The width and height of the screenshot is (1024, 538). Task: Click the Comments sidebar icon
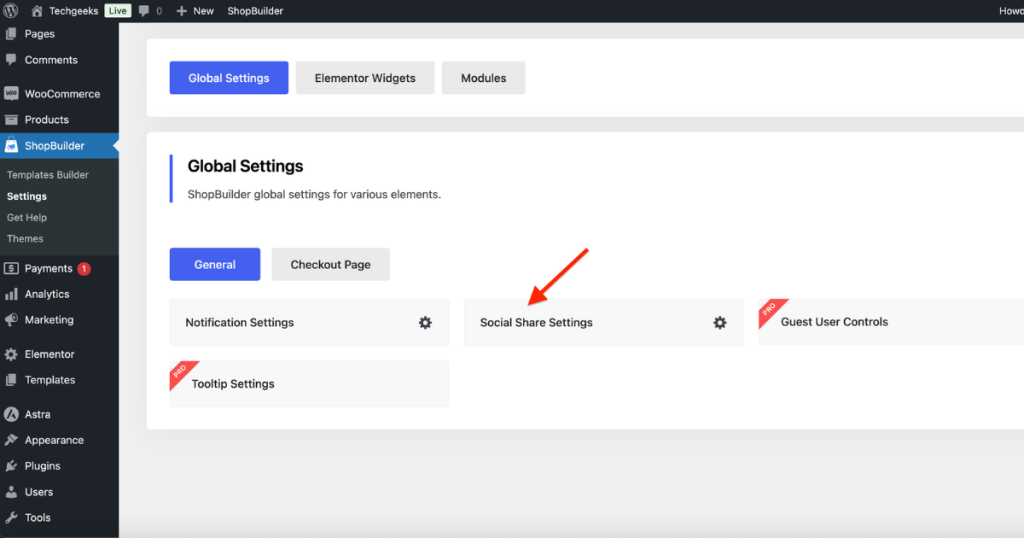[11, 59]
